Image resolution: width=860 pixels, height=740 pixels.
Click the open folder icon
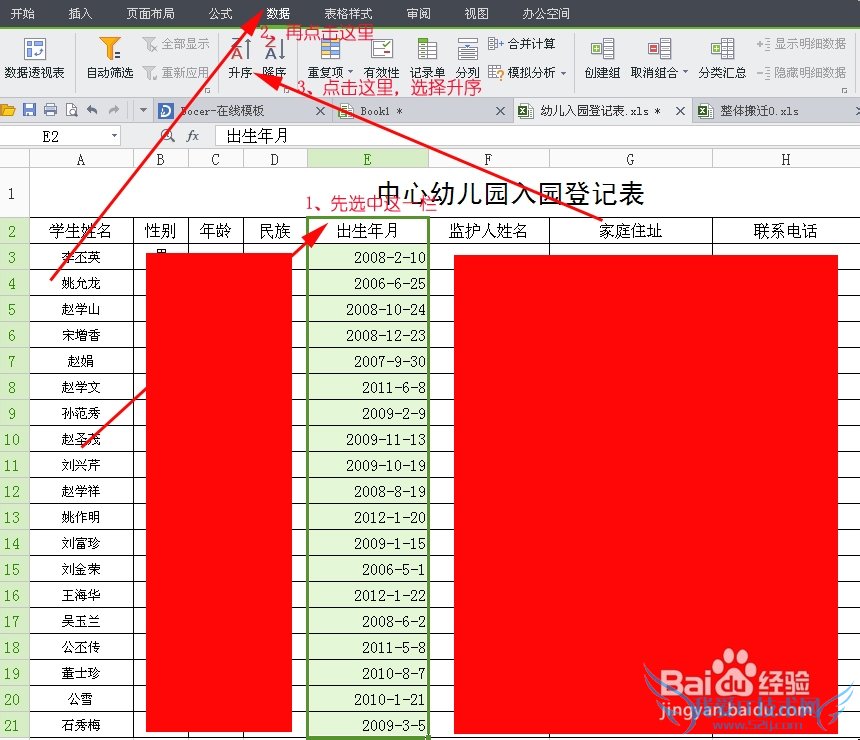(7, 110)
